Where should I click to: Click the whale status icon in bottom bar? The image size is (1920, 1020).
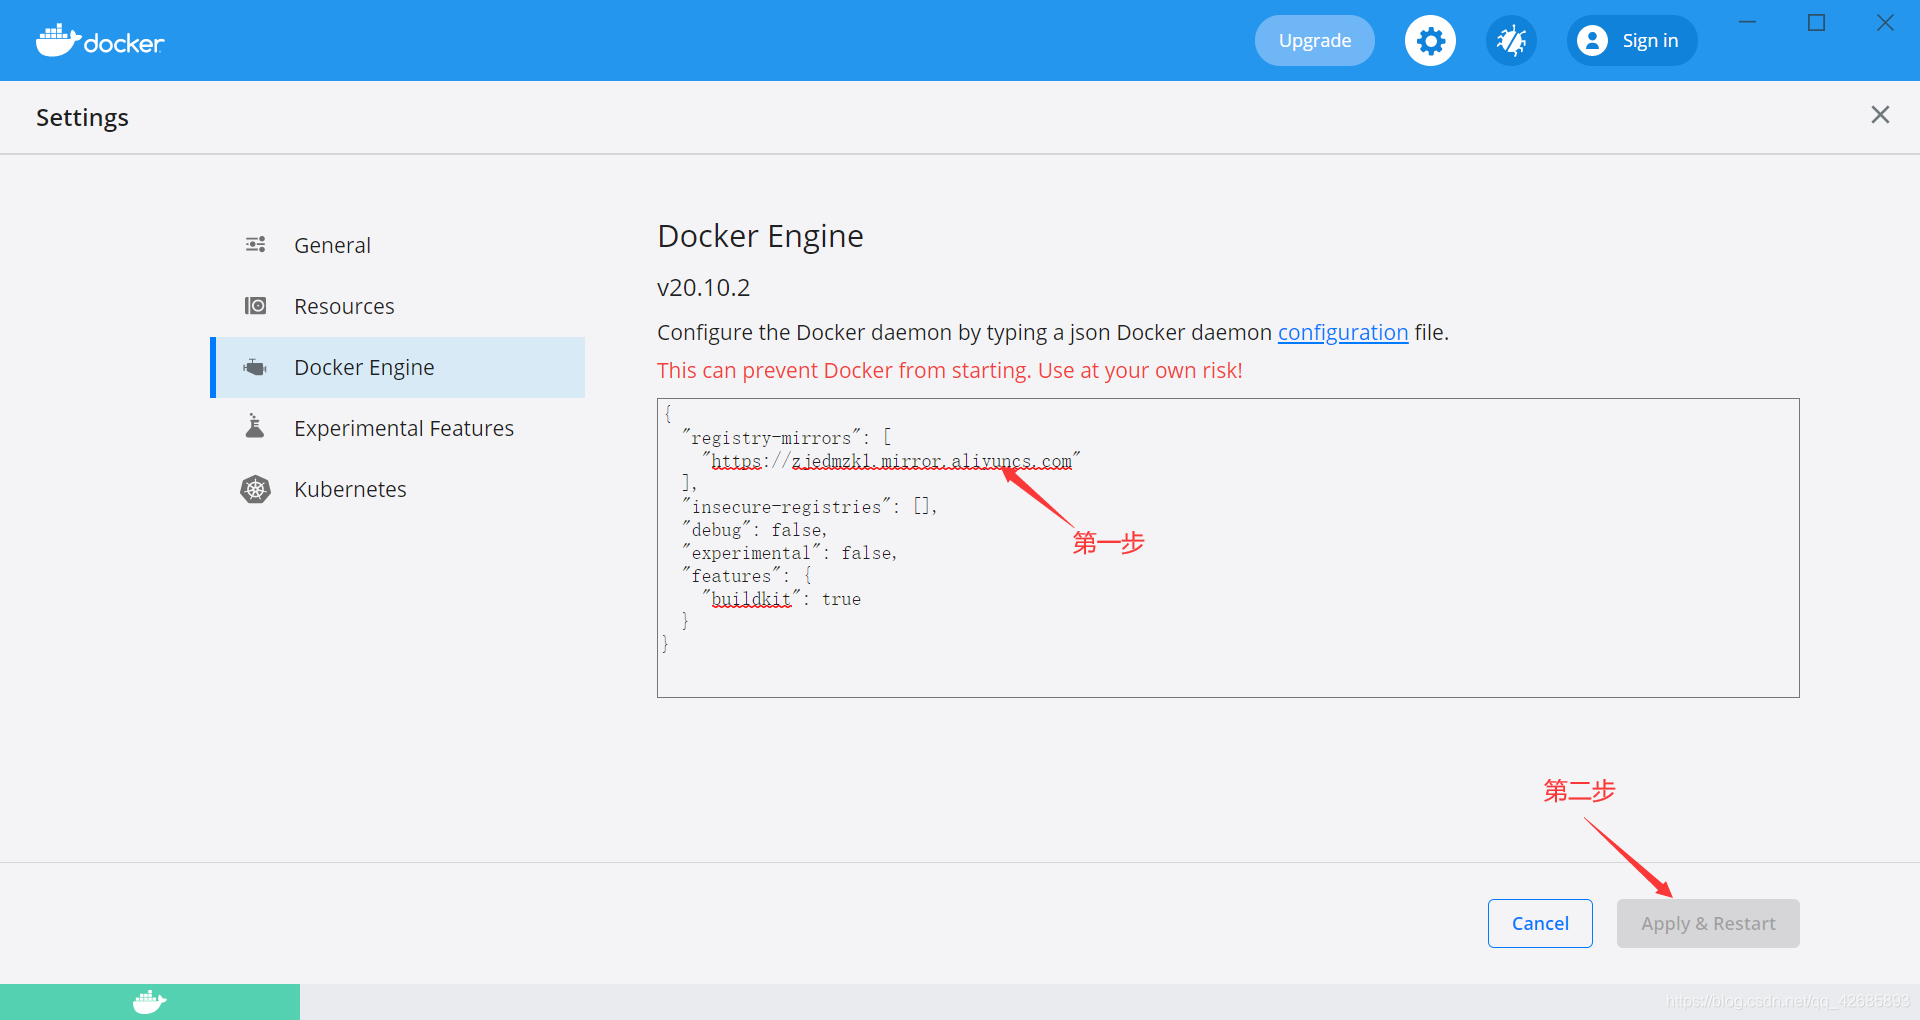[x=150, y=1001]
